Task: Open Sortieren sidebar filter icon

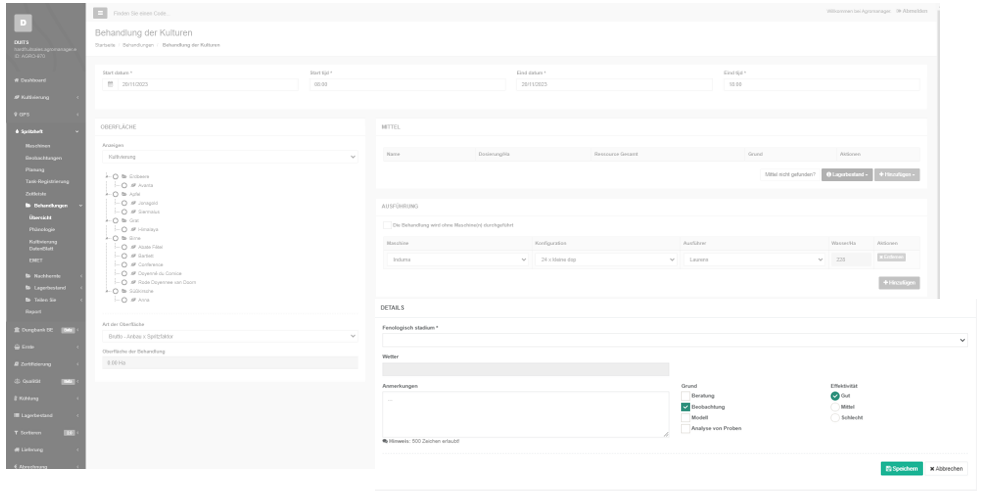Action: point(16,432)
